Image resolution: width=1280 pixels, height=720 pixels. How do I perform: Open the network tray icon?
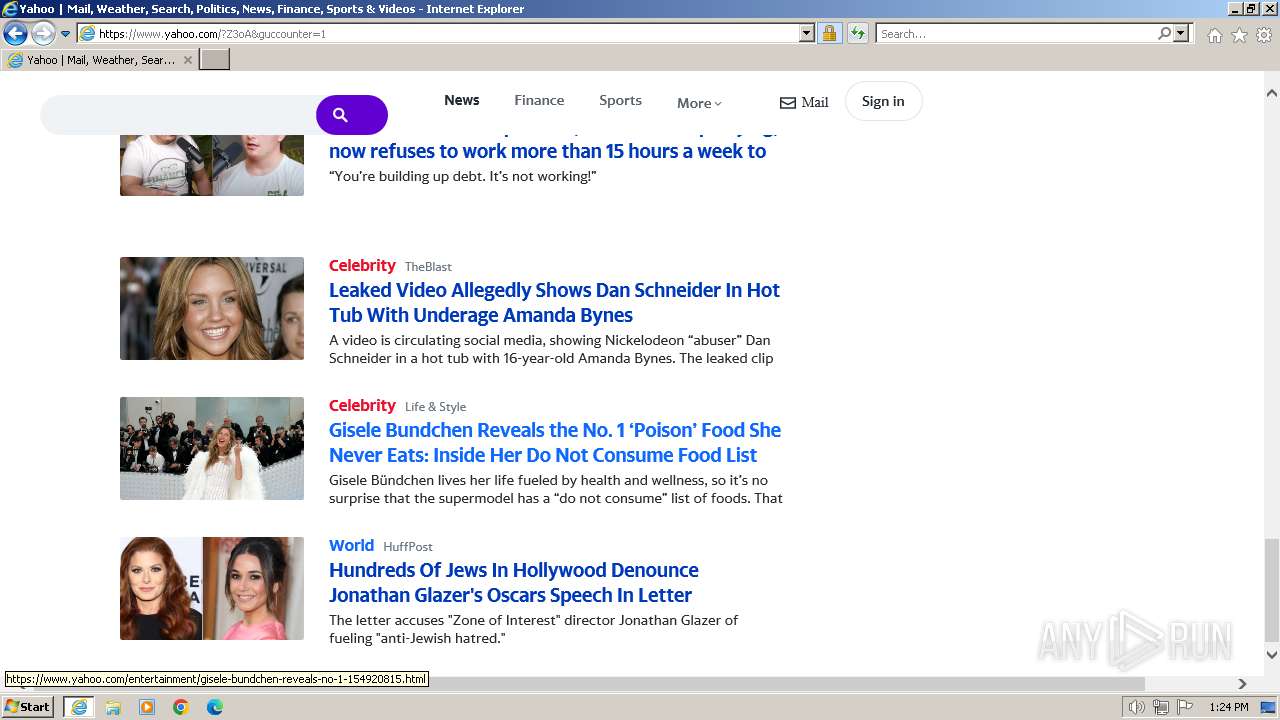(1161, 707)
